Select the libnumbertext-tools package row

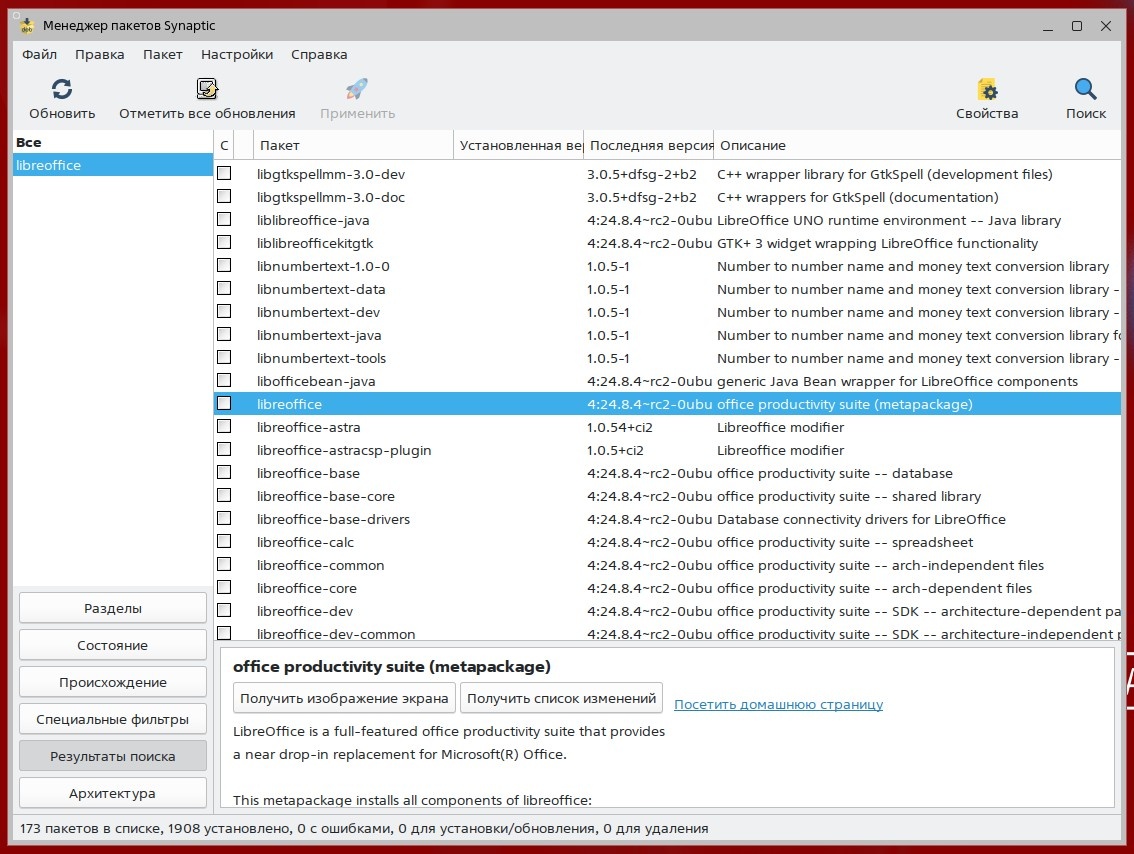[667, 358]
